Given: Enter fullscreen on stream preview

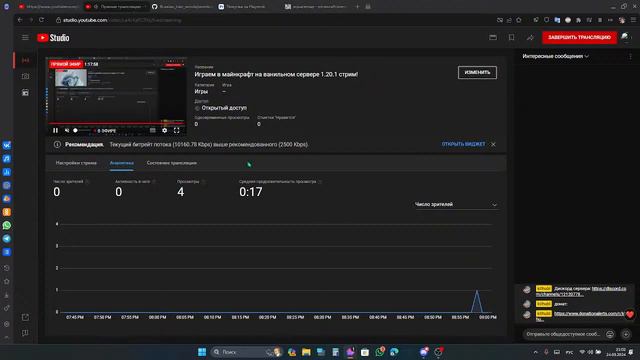Looking at the screenshot, I should (x=176, y=131).
